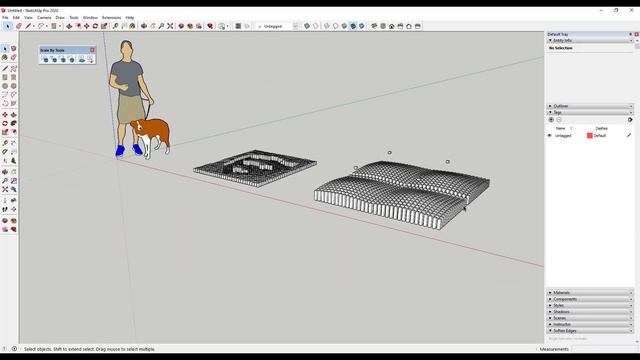Select the Line tool in left palette

(5, 68)
